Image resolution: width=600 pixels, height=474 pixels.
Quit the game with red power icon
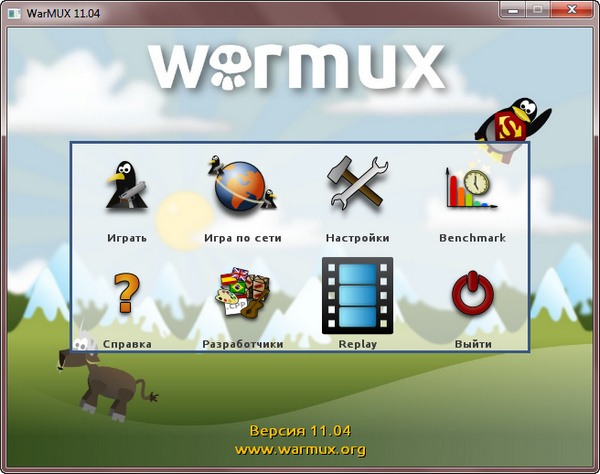pos(473,293)
